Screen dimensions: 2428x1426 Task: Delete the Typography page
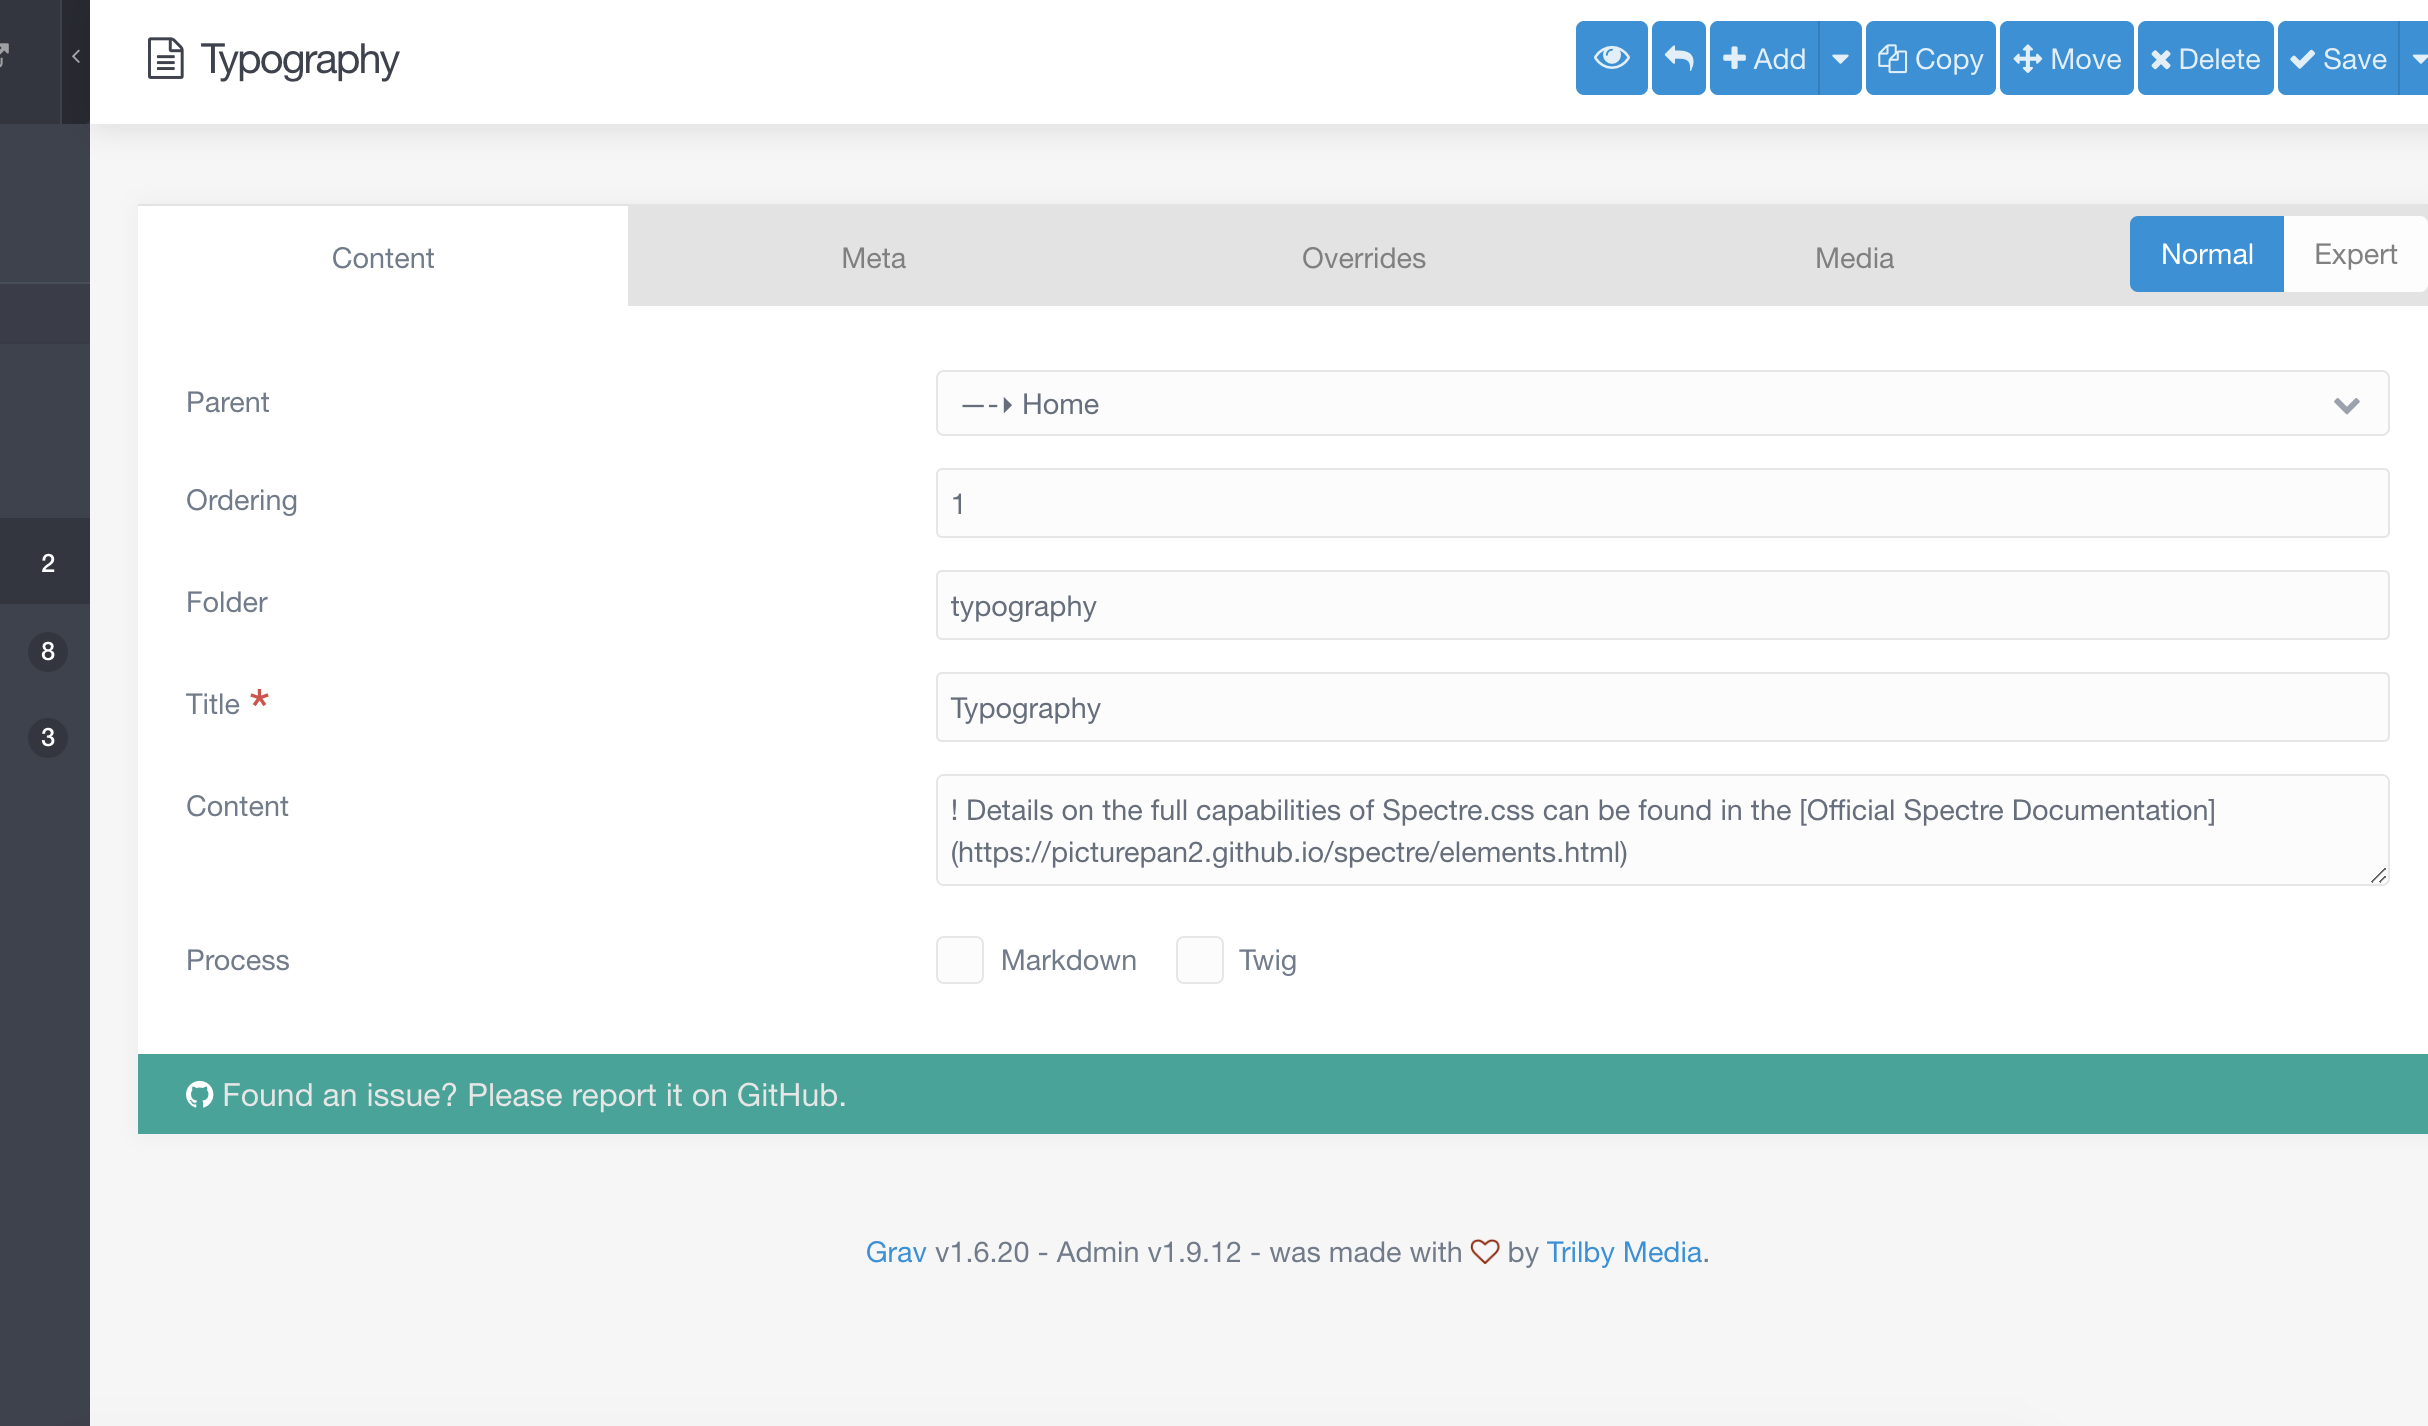click(2205, 58)
